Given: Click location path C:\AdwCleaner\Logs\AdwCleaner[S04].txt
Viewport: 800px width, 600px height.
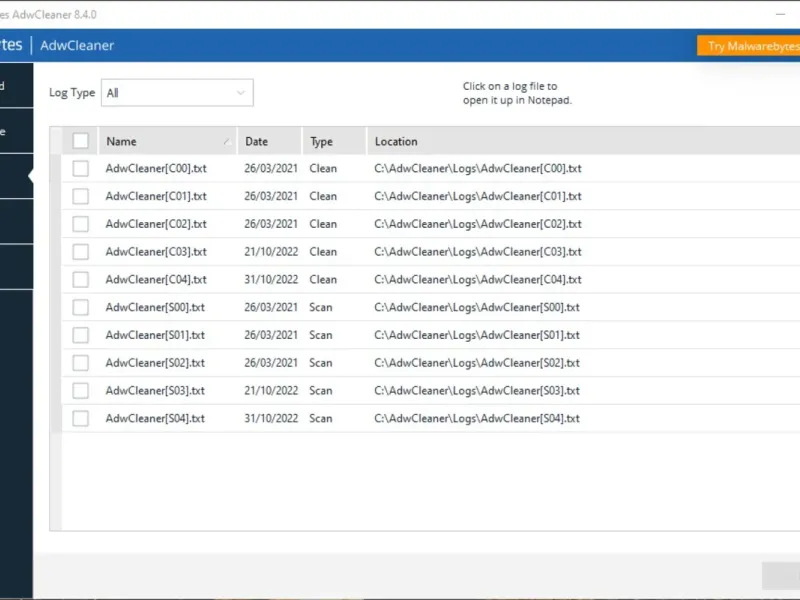Looking at the screenshot, I should pyautogui.click(x=477, y=418).
